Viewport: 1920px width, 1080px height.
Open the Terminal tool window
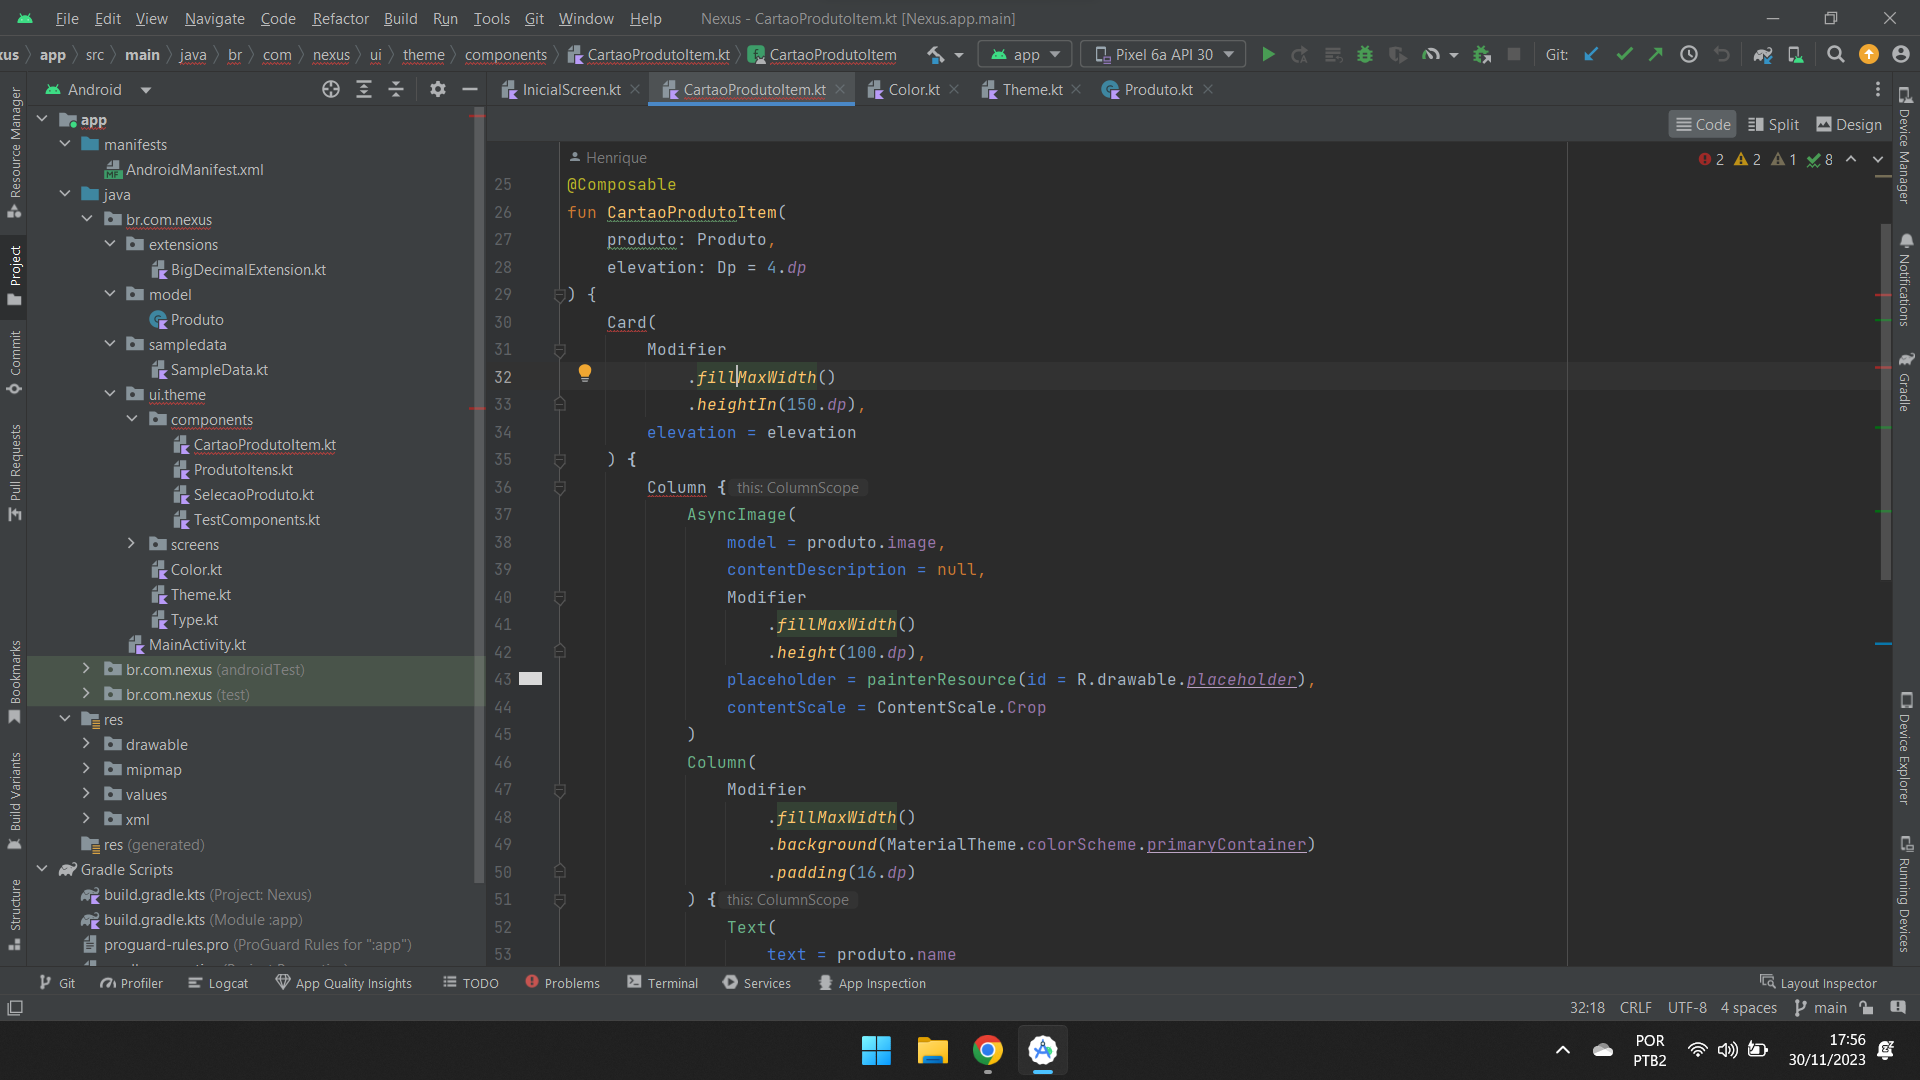point(662,984)
